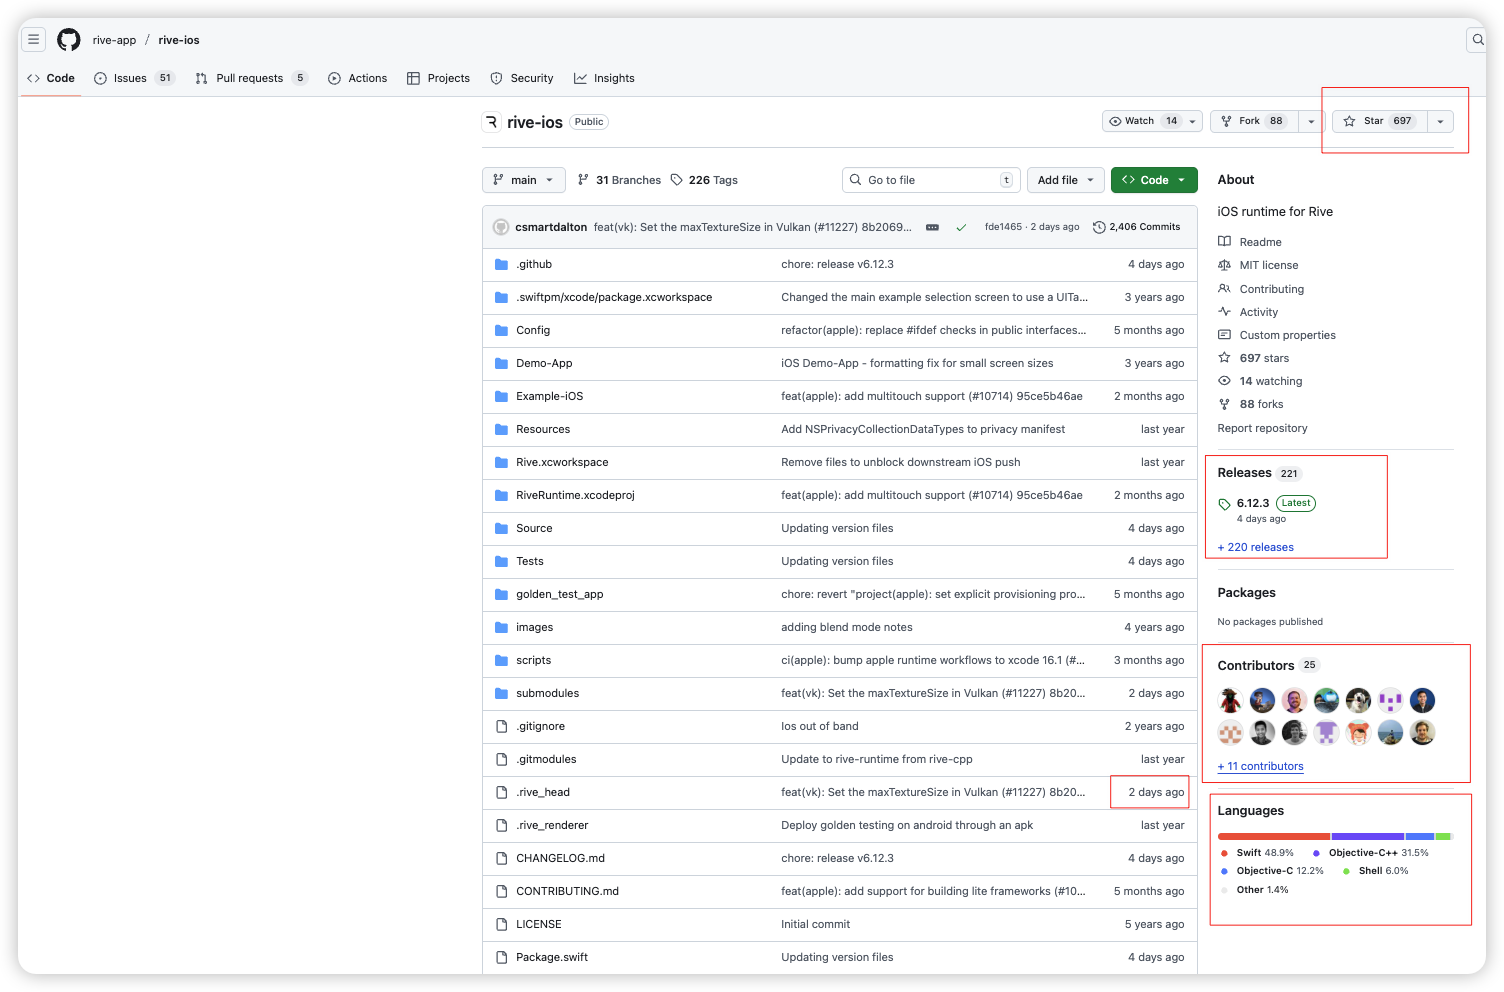Open the search magnifier in header
Viewport: 1504px width, 992px height.
[x=1477, y=40]
